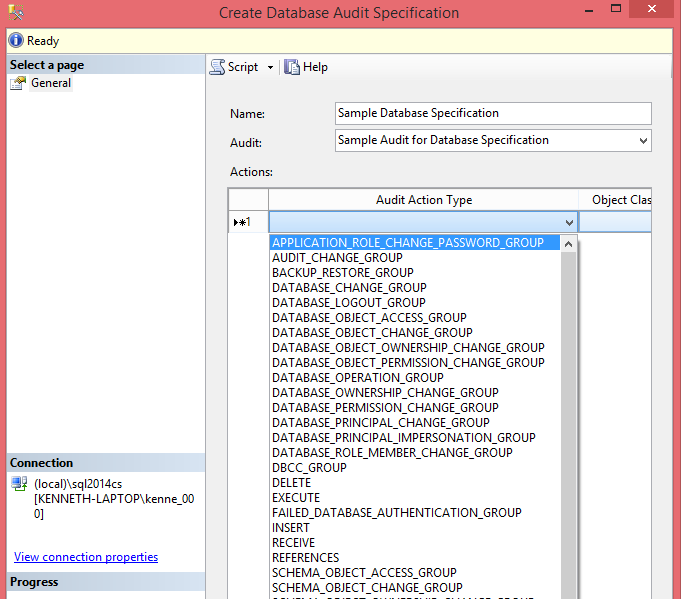
Task: Click the server connection icon
Action: (18, 484)
